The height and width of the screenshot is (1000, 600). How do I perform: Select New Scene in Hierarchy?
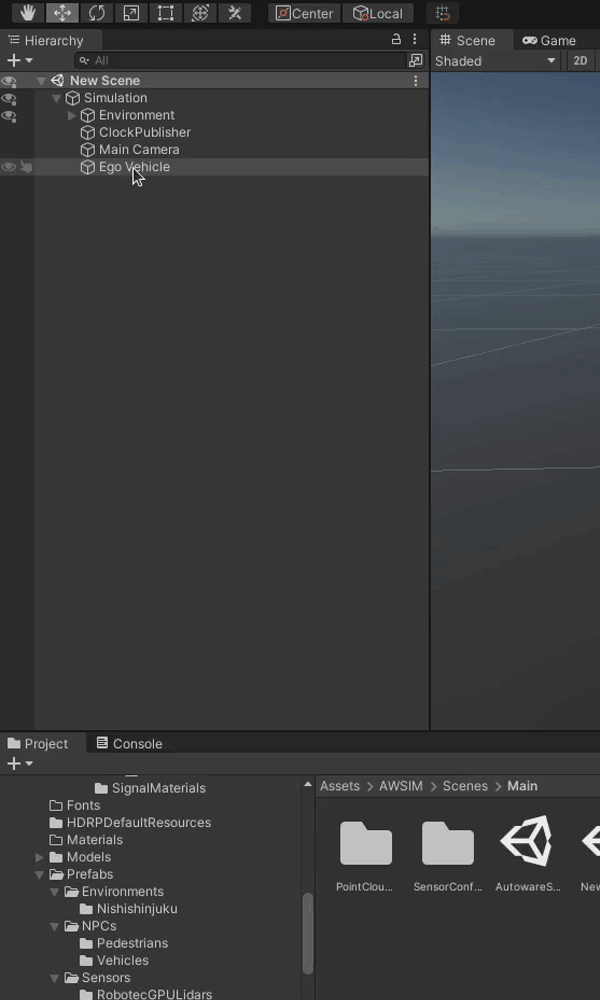tap(105, 80)
